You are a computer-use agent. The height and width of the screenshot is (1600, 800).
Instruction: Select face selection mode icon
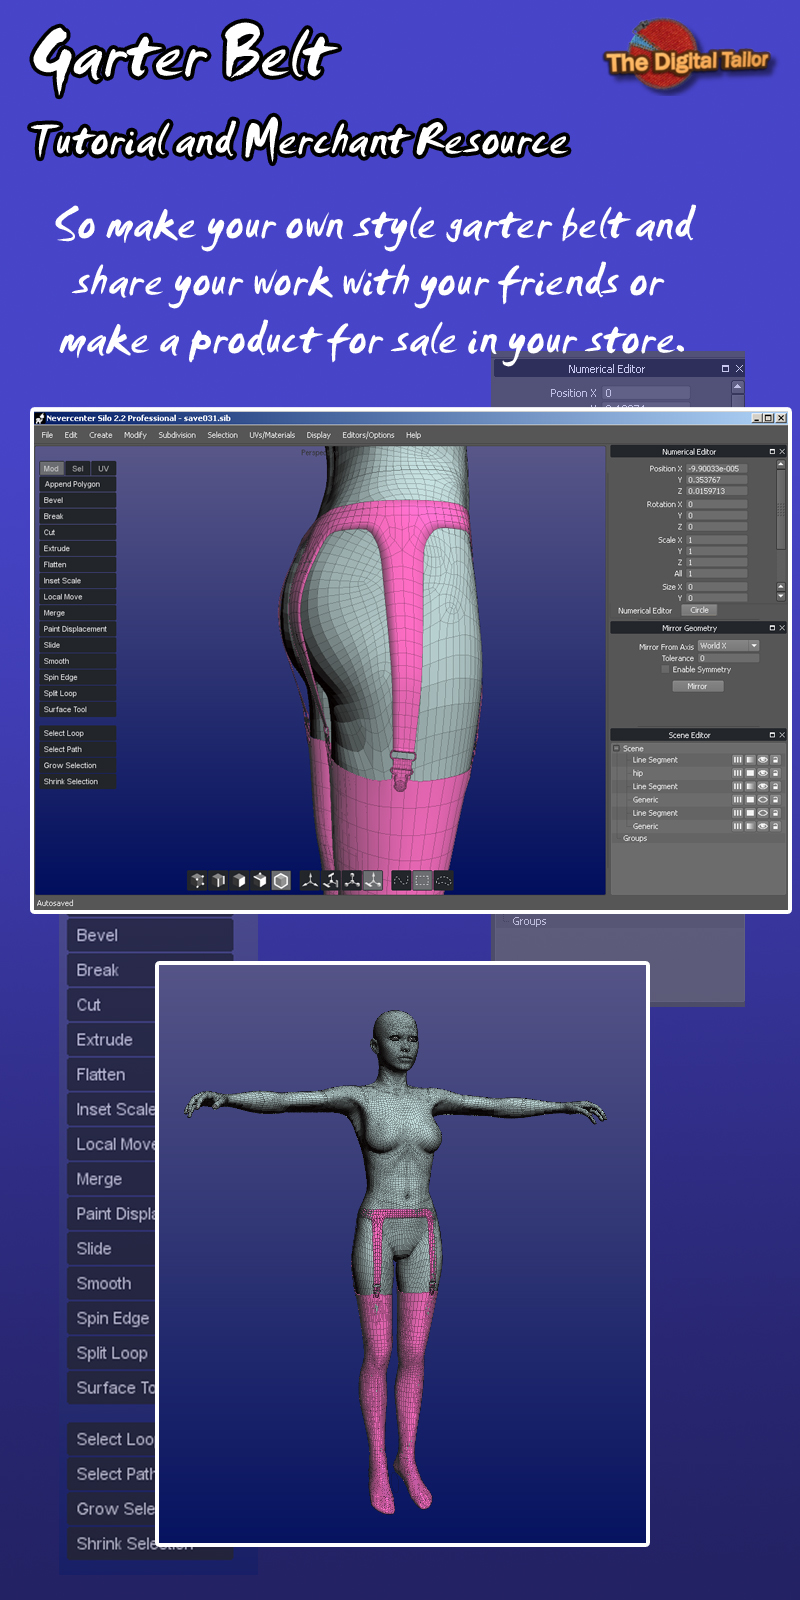tap(239, 880)
